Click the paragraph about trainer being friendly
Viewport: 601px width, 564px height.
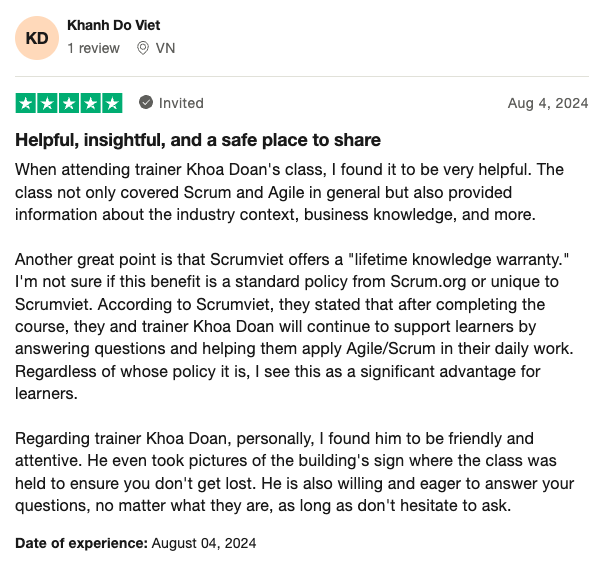294,472
